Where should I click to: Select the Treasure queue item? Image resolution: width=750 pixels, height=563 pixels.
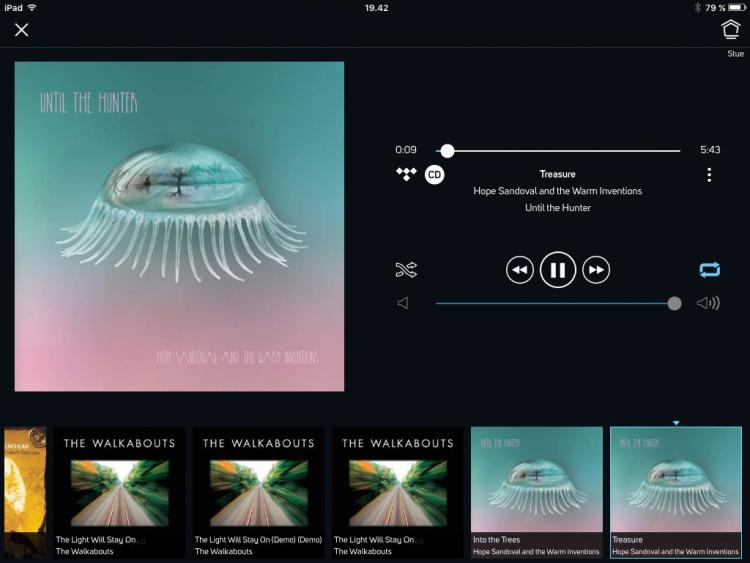click(676, 493)
